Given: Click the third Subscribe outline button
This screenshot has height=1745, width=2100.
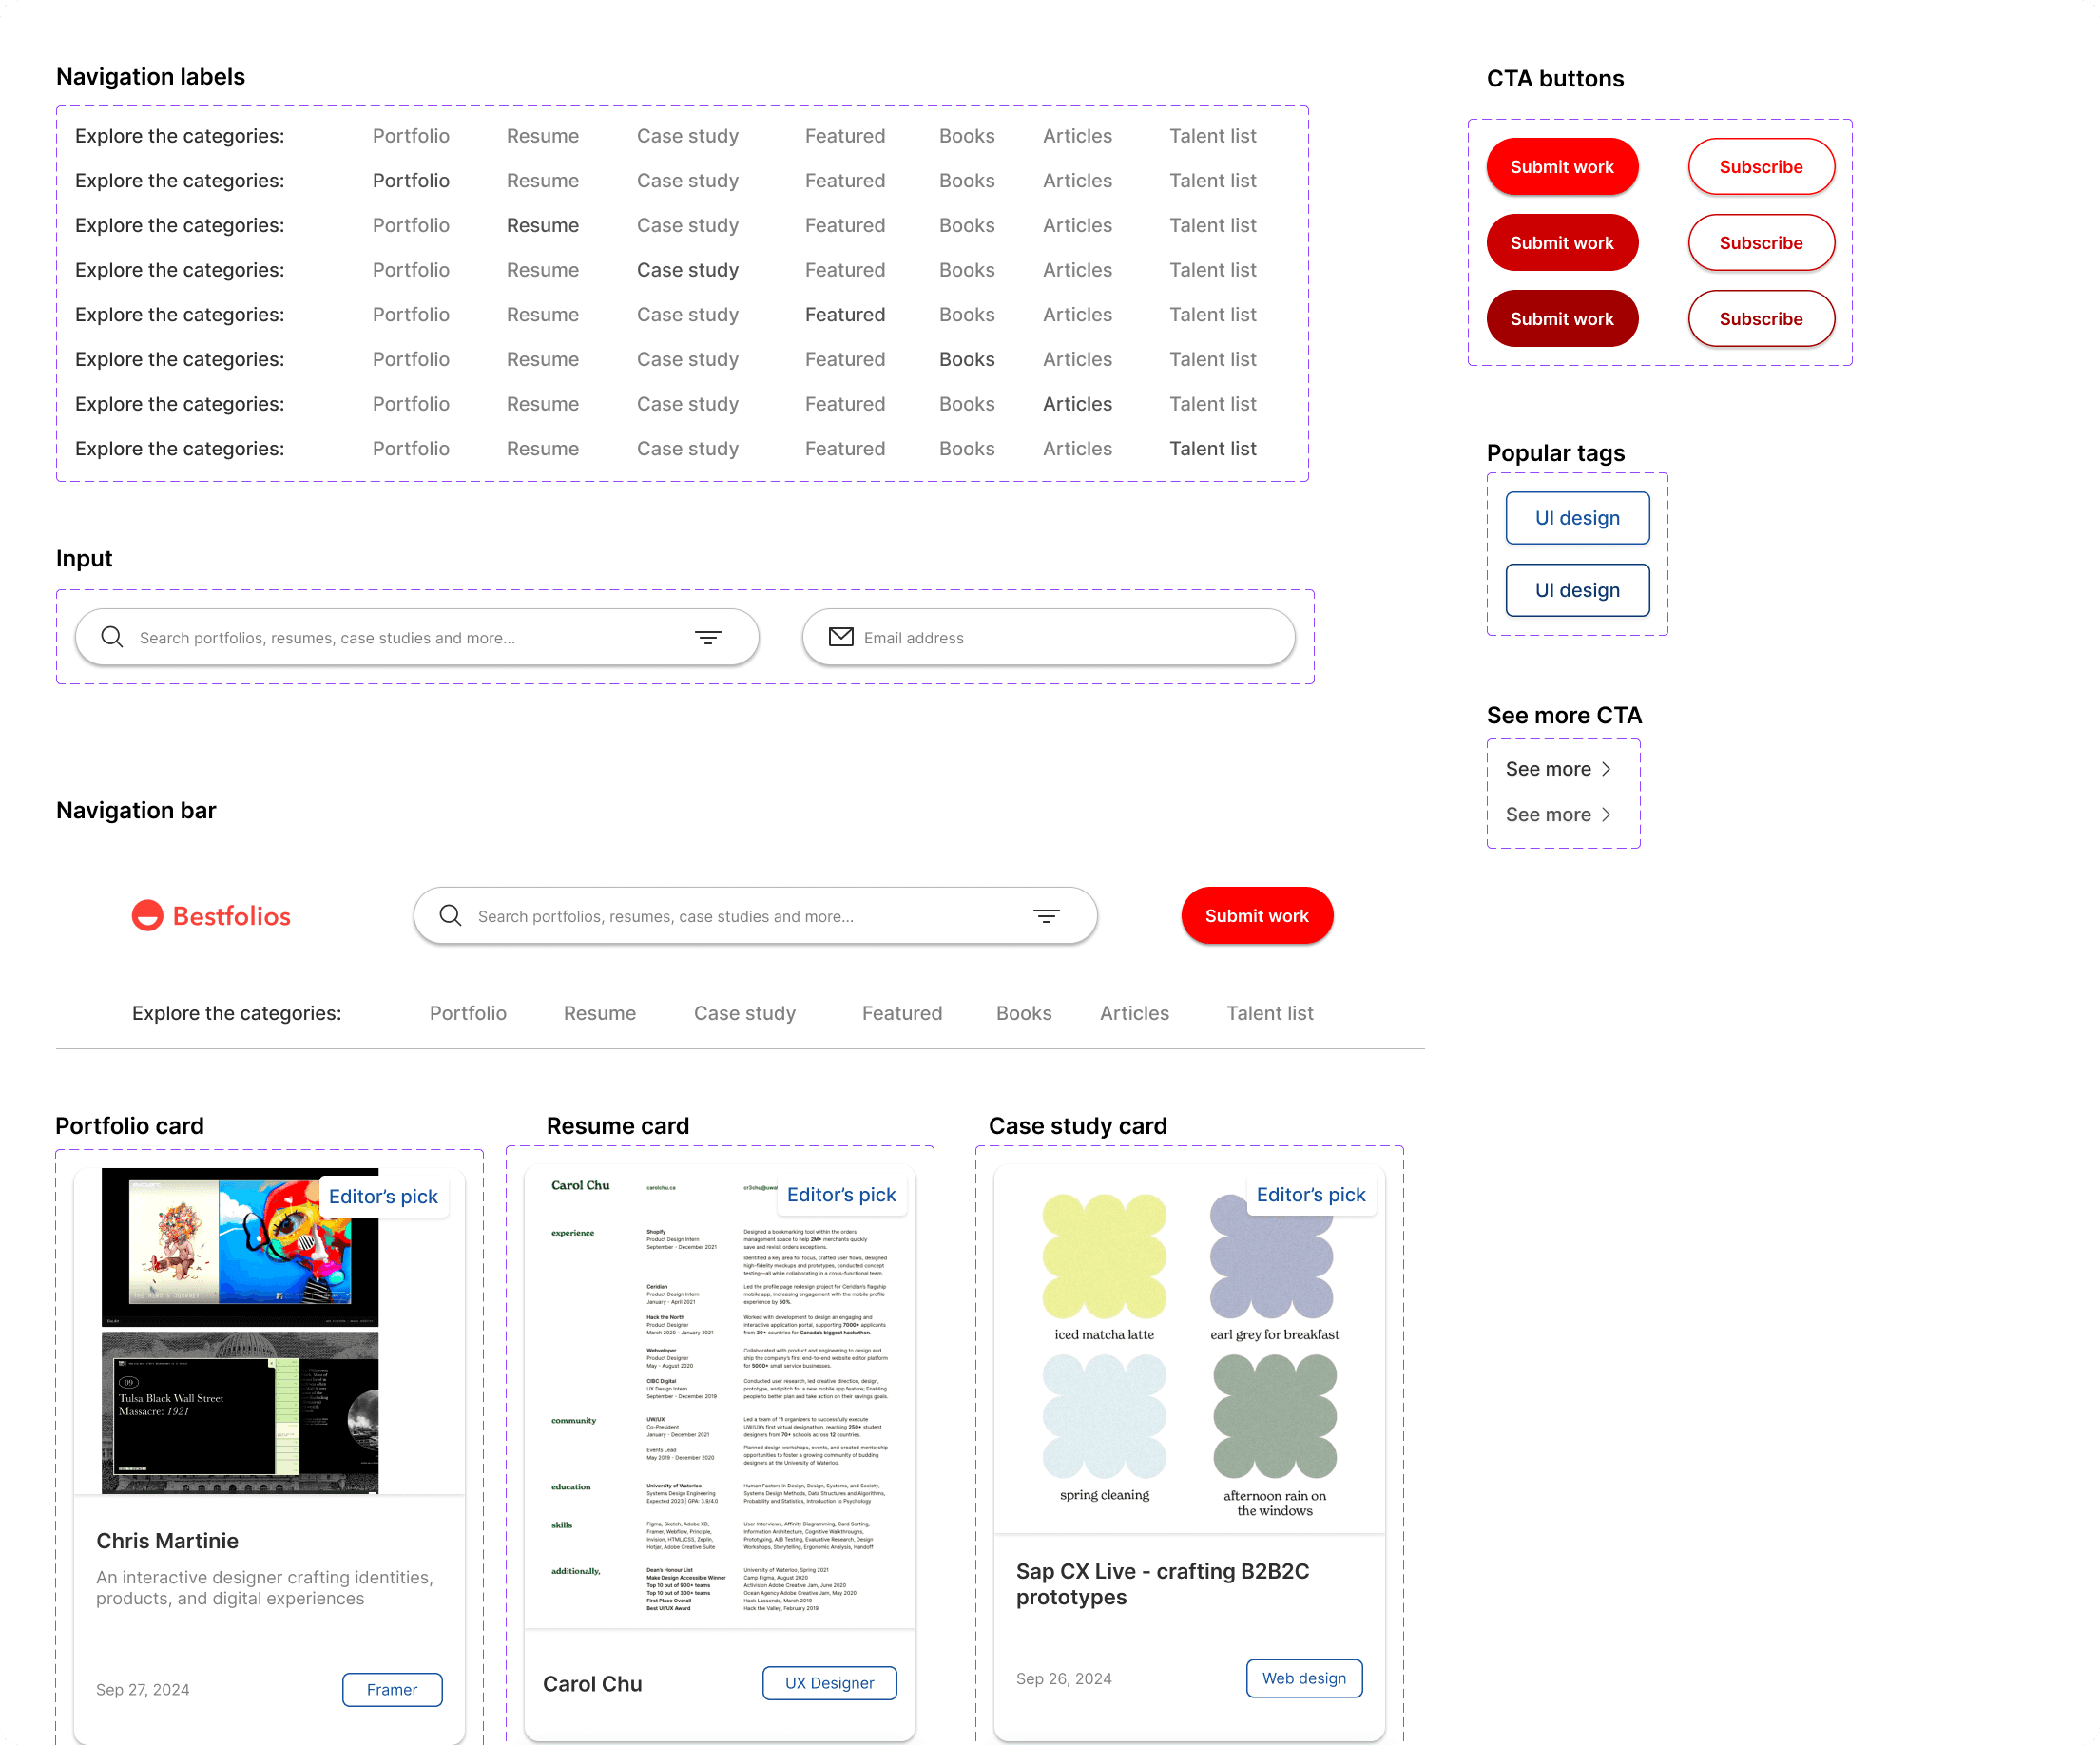Looking at the screenshot, I should 1761,318.
